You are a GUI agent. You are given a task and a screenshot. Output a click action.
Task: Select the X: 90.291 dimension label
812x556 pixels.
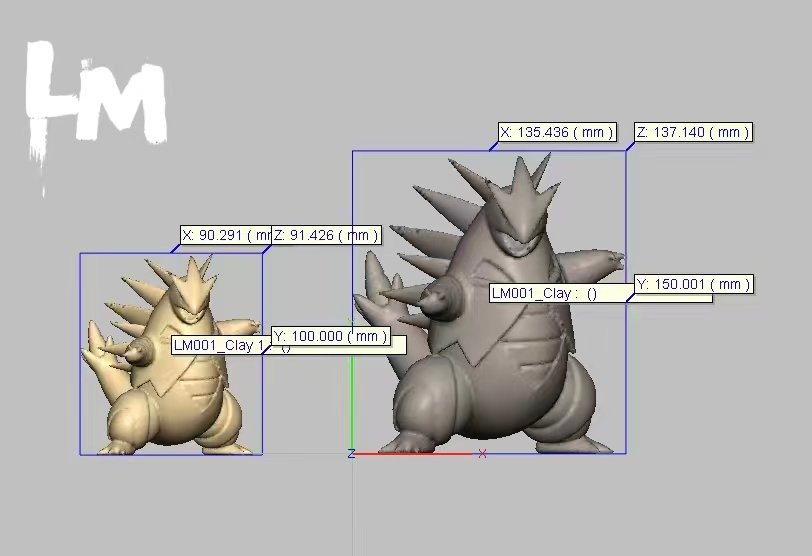pos(225,236)
